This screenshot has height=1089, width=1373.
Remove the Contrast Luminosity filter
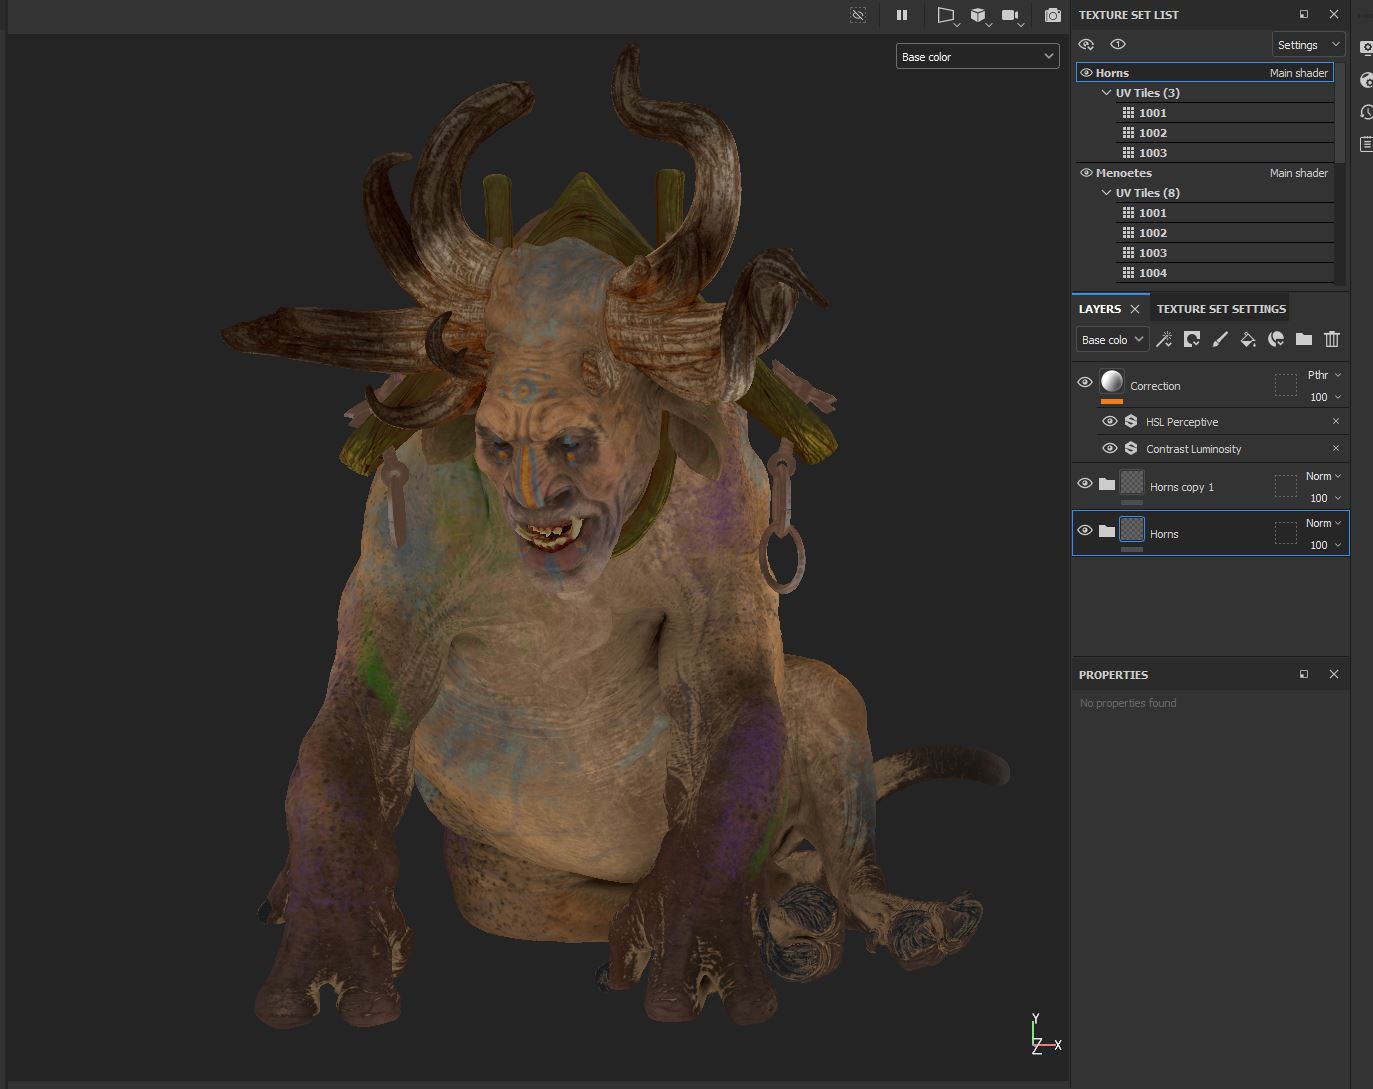click(x=1335, y=448)
